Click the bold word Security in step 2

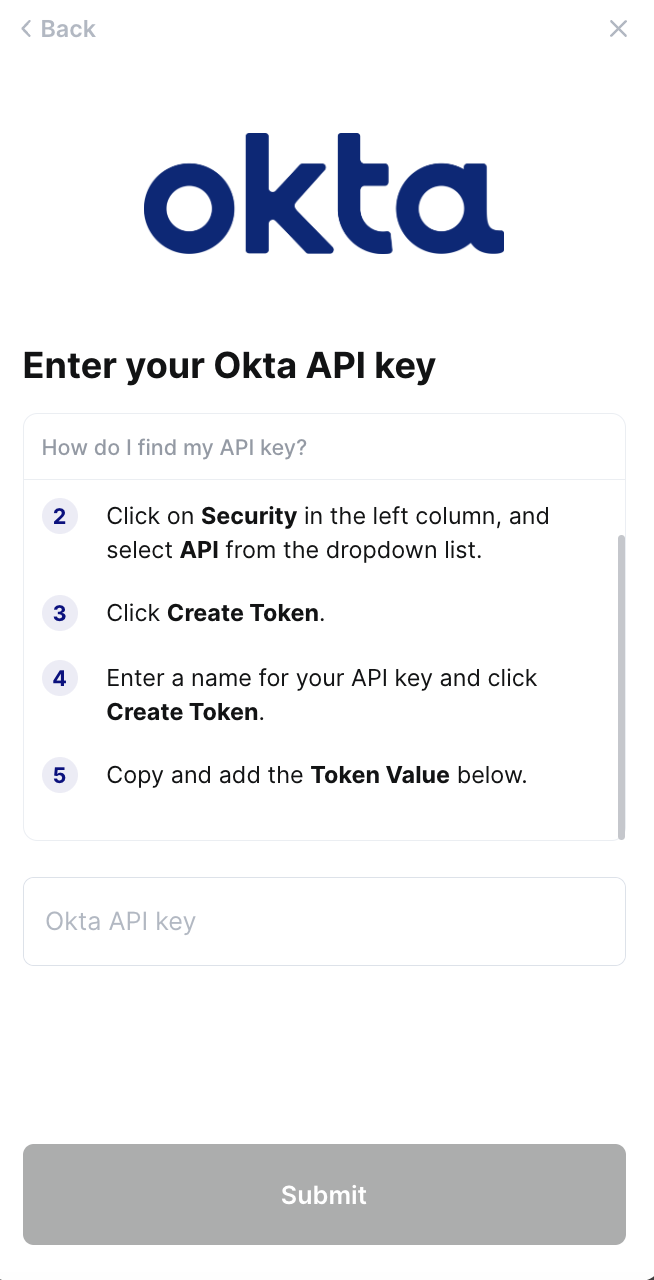point(249,516)
